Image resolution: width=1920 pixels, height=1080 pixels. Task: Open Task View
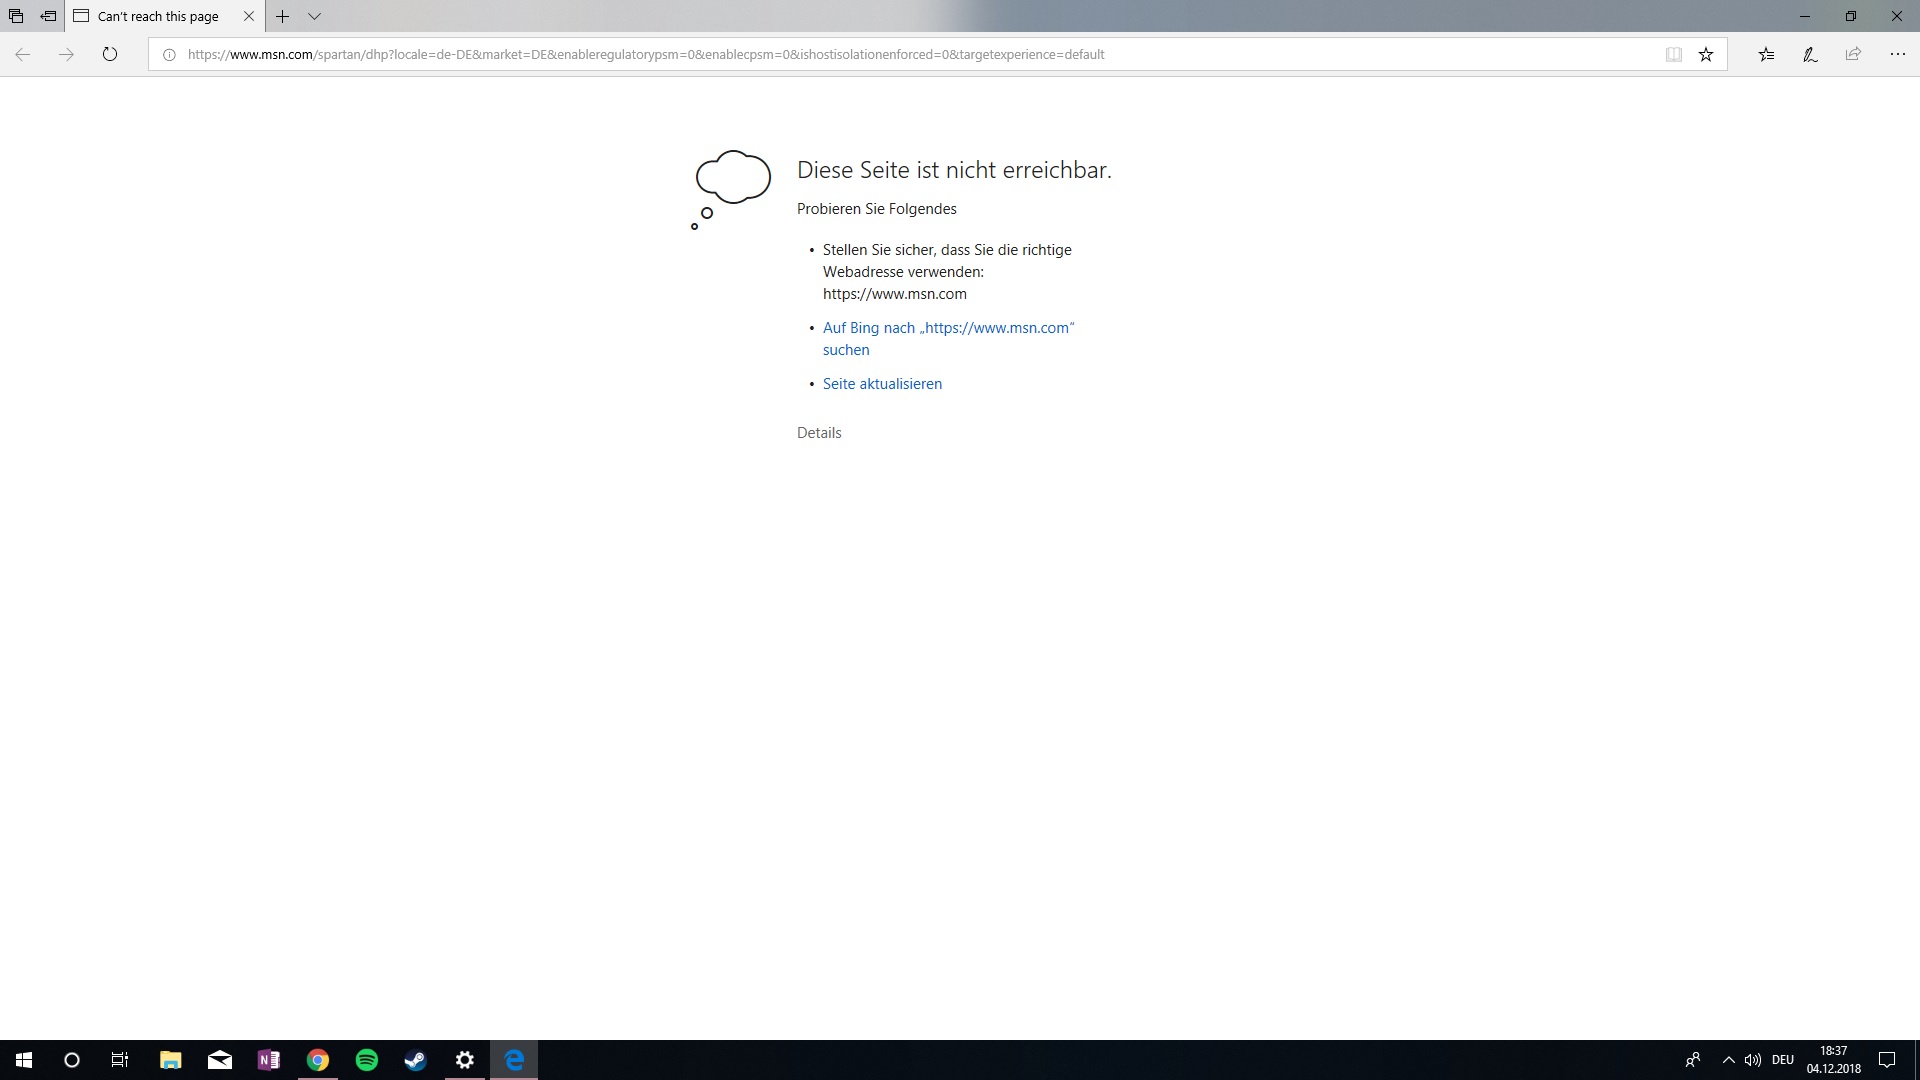[120, 1060]
